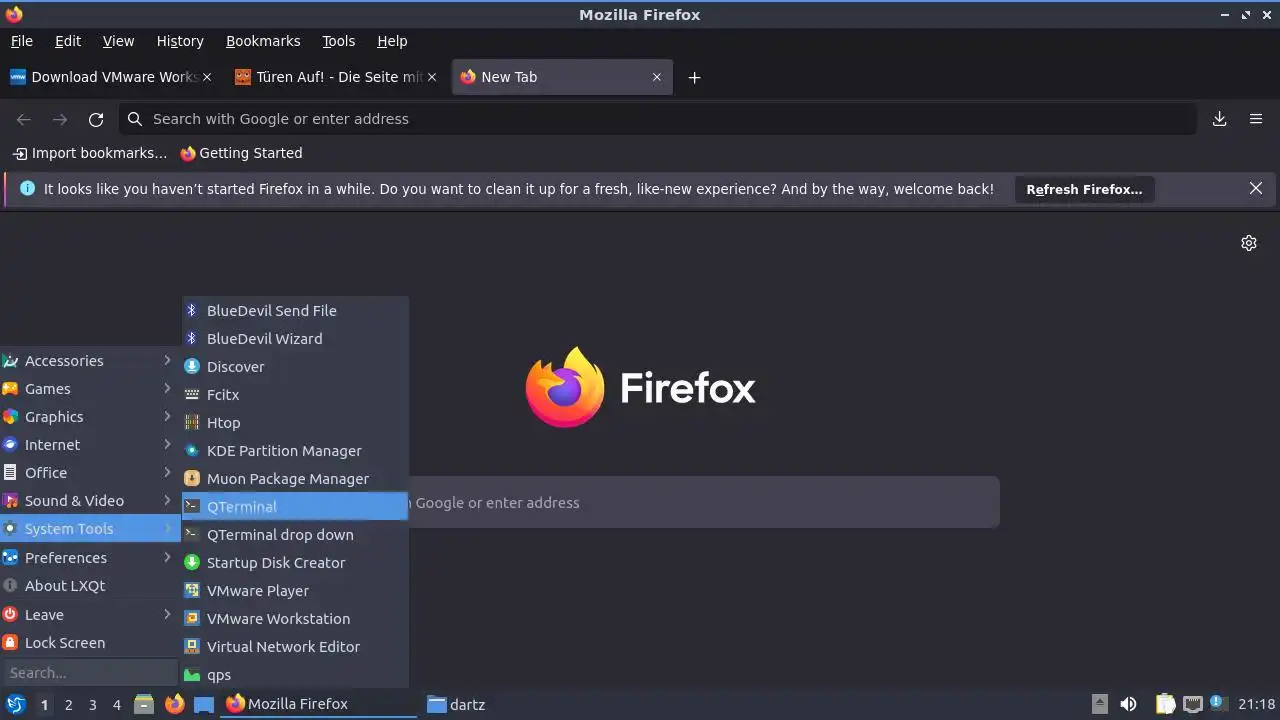The width and height of the screenshot is (1280, 720).
Task: Expand the Office submenu
Action: click(89, 473)
